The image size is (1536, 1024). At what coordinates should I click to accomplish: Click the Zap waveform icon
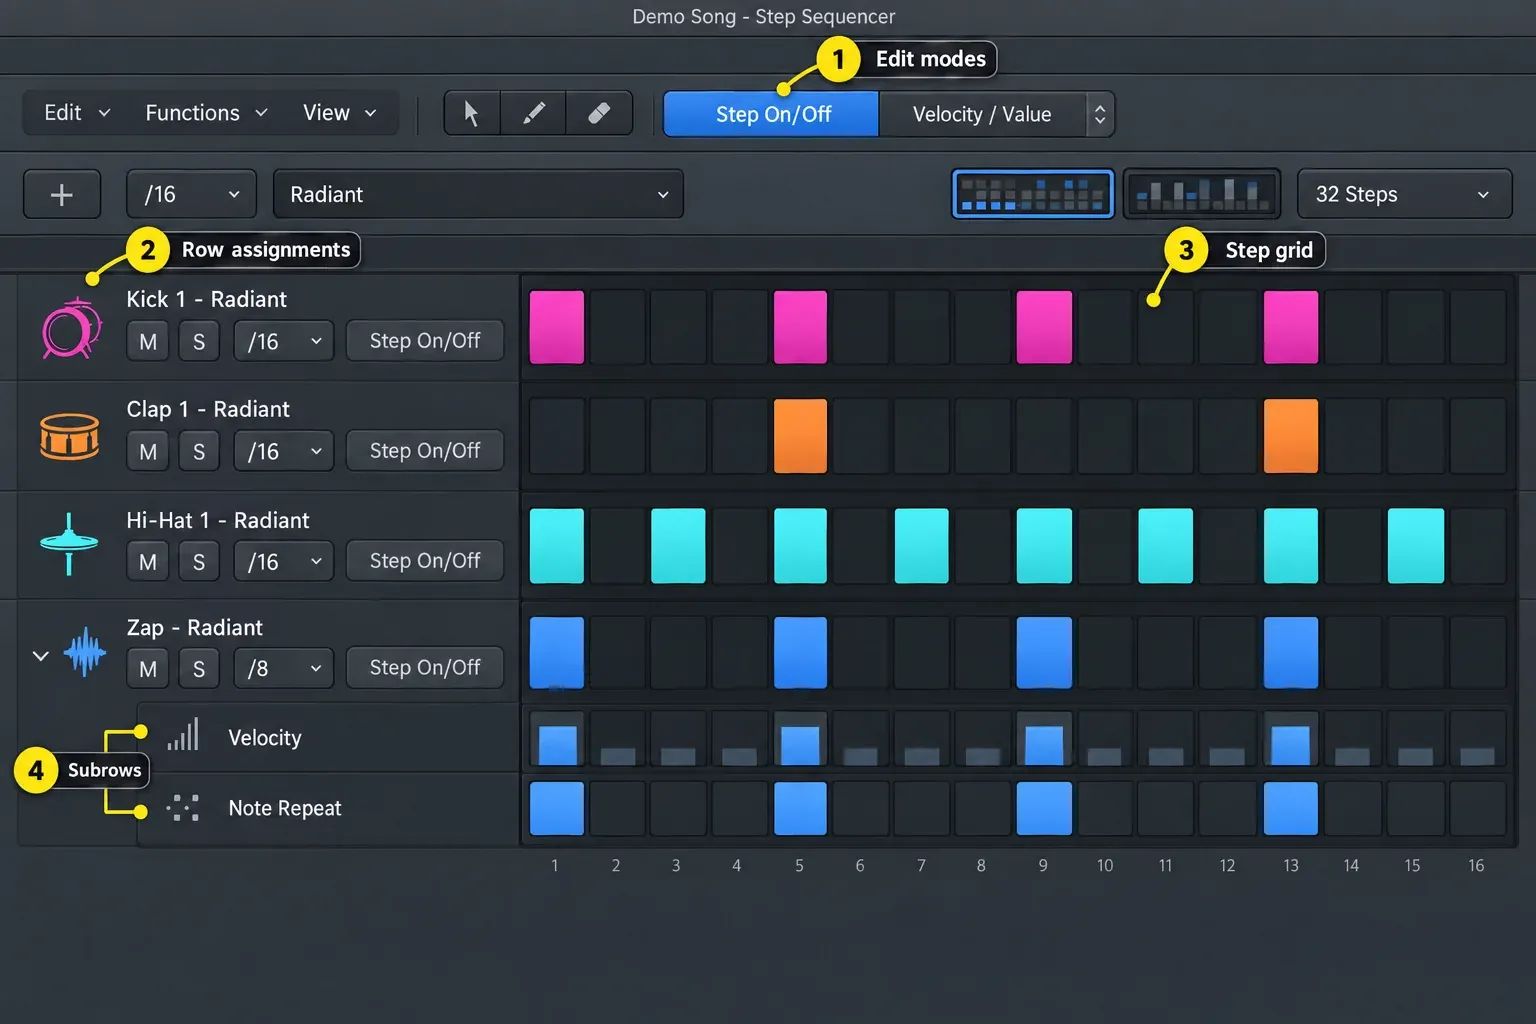pos(85,653)
